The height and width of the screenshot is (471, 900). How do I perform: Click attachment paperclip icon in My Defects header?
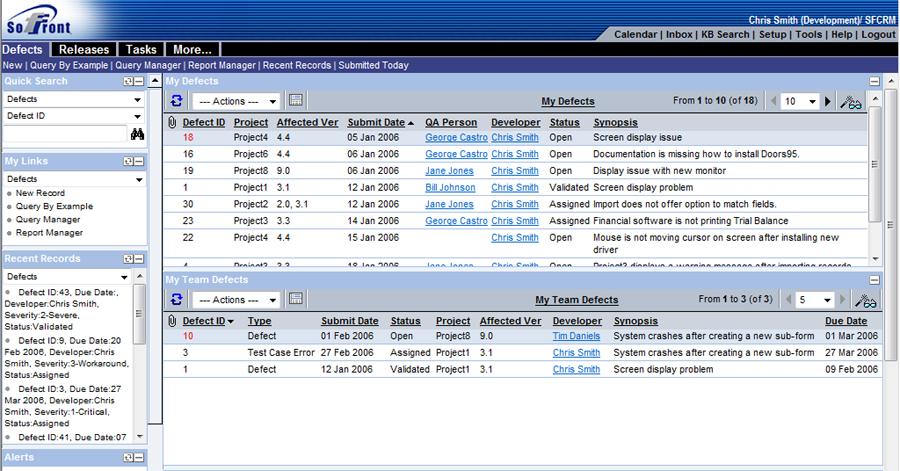coord(172,122)
